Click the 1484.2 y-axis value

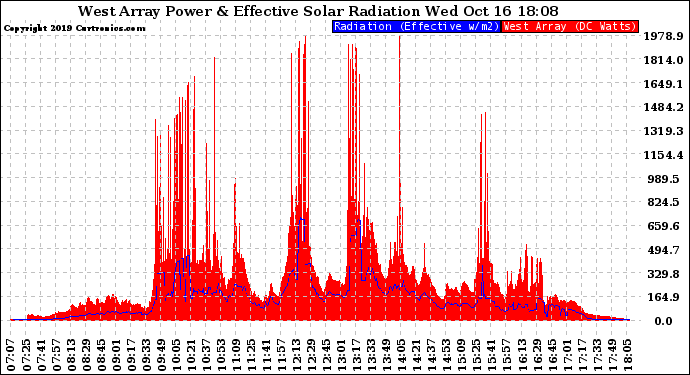(x=663, y=107)
